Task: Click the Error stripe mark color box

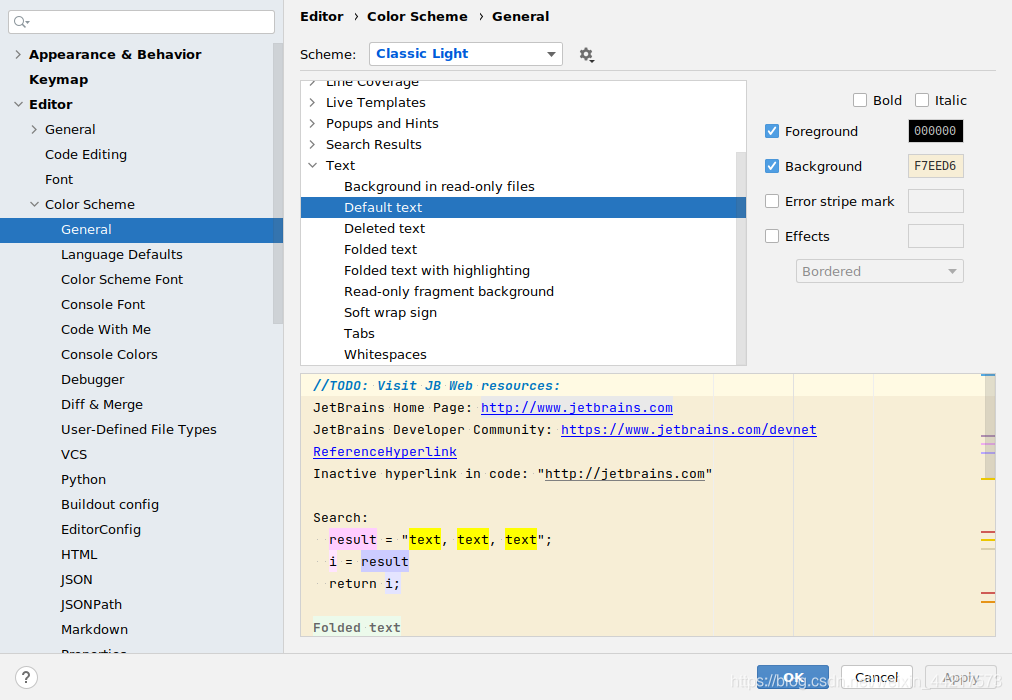Action: pos(935,201)
